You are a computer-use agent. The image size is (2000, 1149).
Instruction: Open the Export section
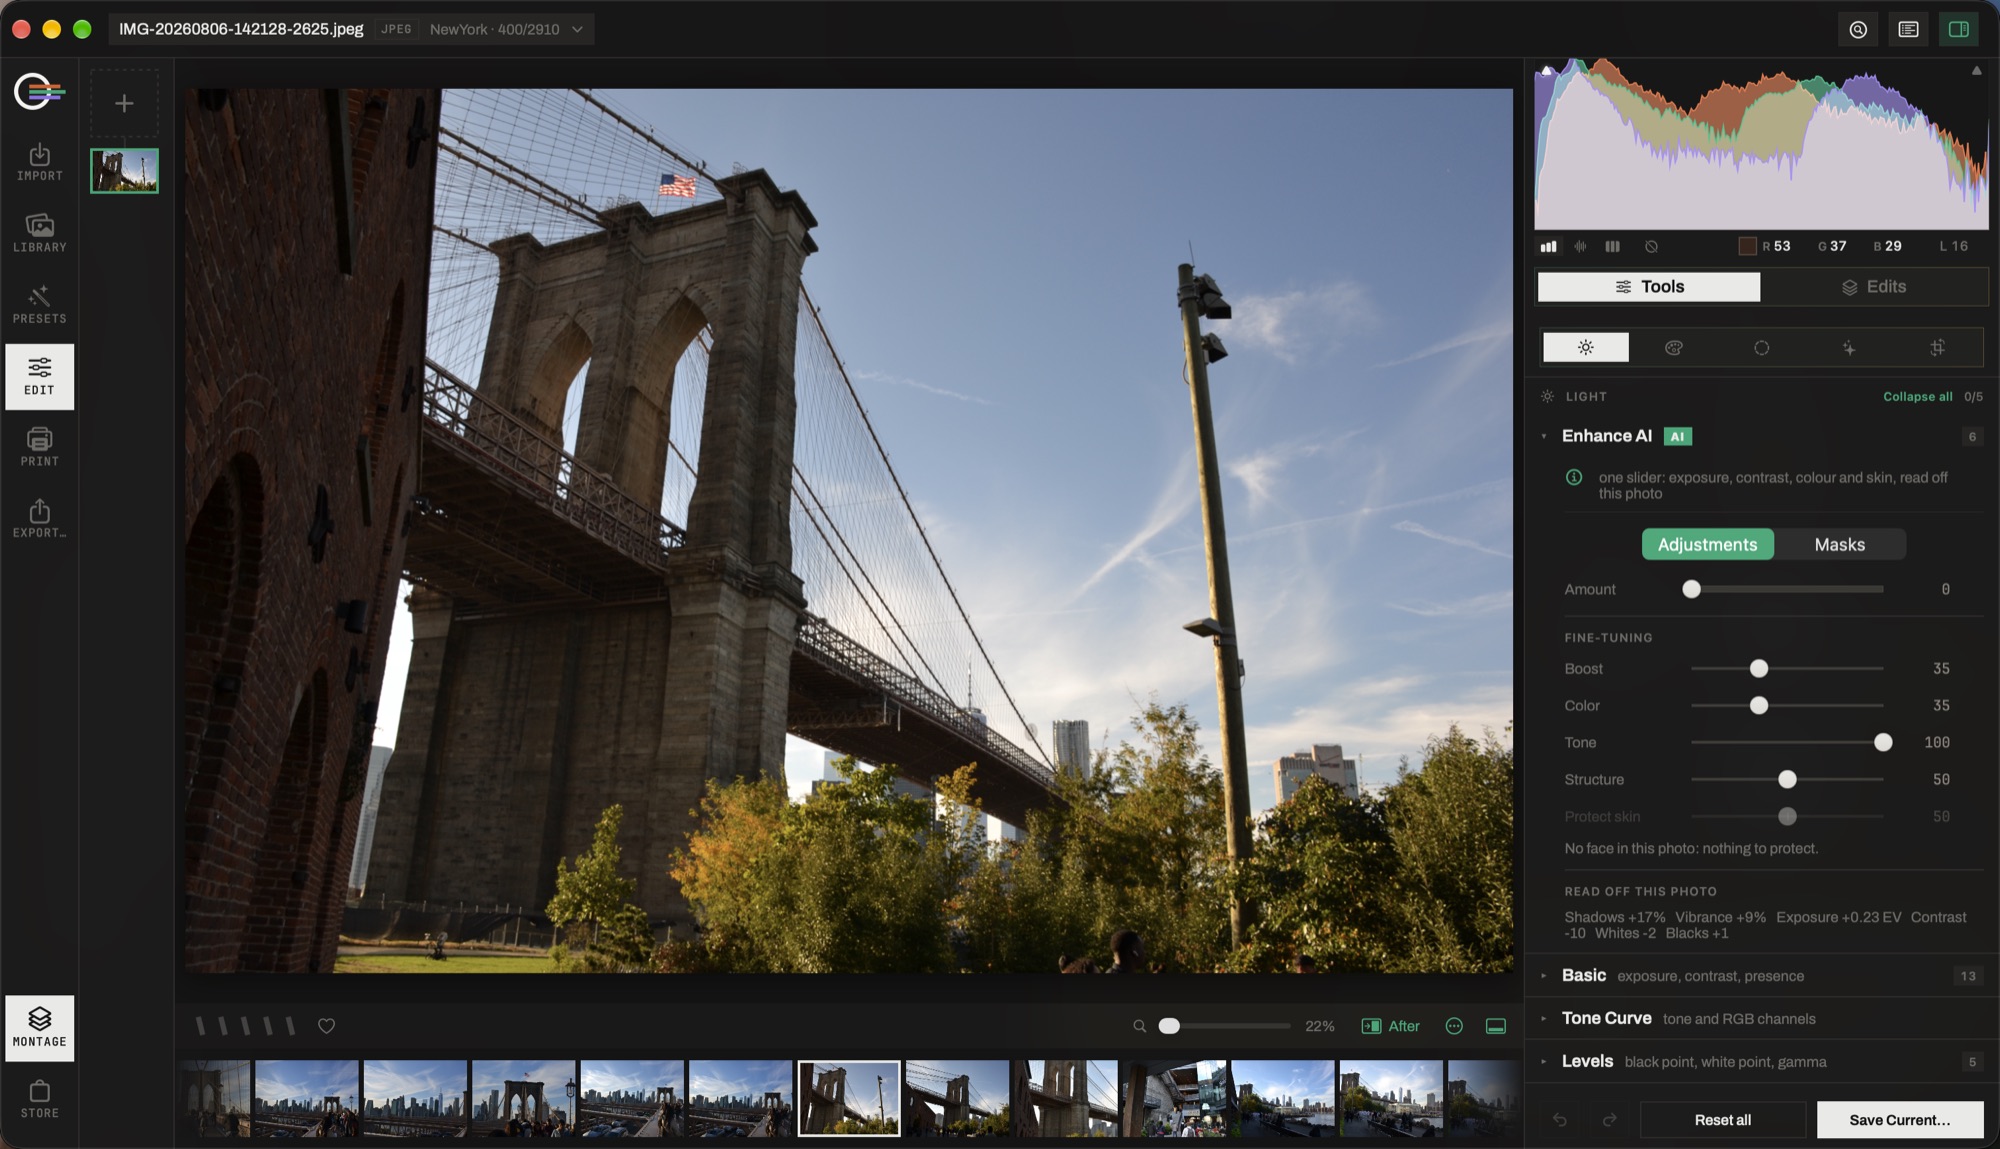click(40, 520)
